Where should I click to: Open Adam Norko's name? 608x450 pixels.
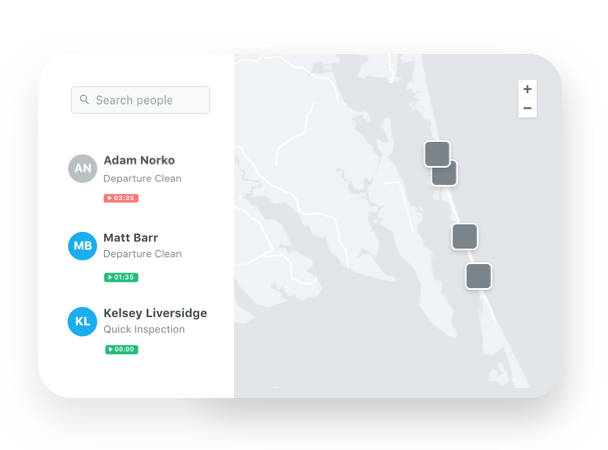(139, 160)
